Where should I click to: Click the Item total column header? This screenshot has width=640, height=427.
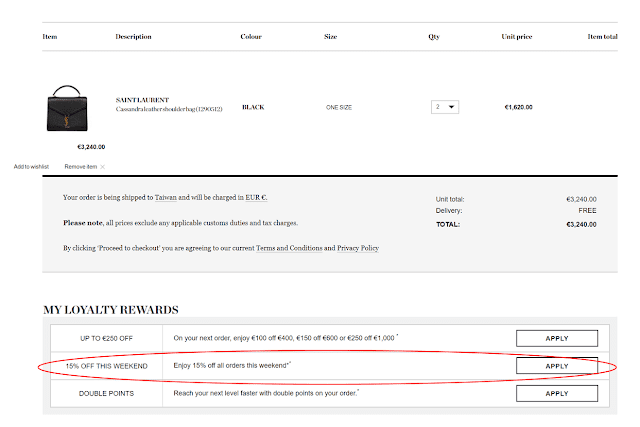(602, 37)
